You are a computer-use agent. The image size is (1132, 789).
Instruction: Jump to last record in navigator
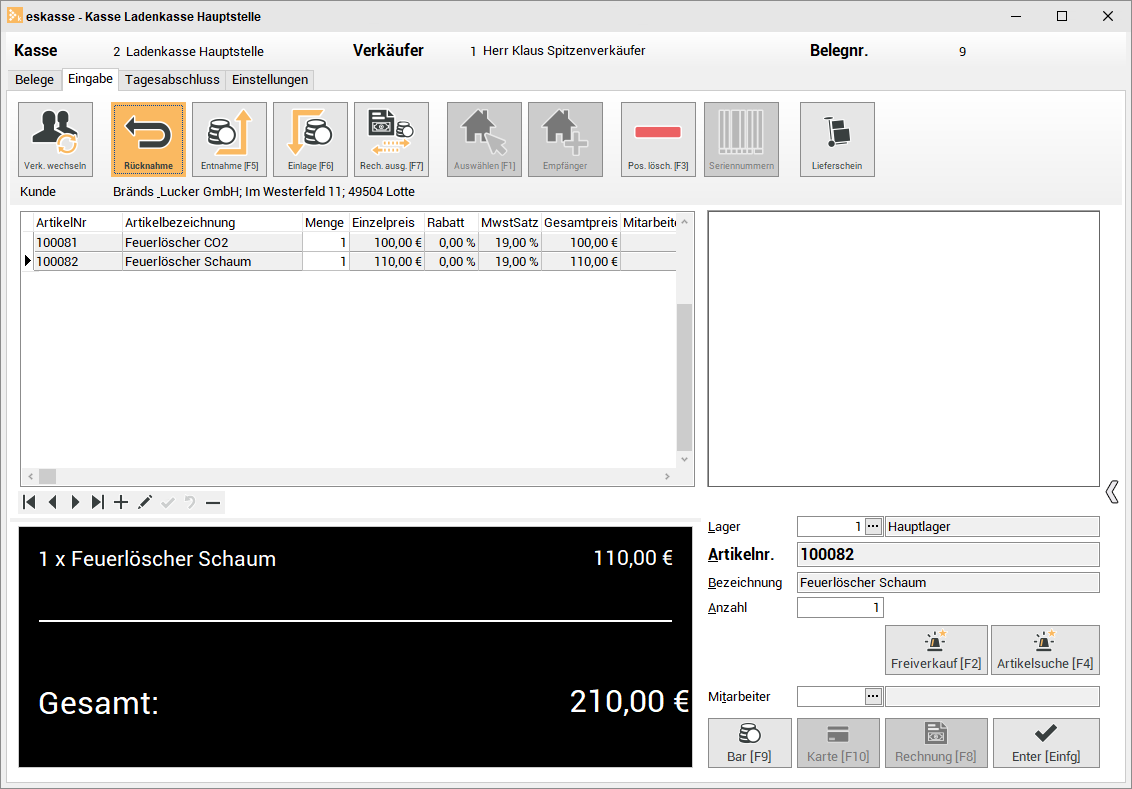pos(98,502)
